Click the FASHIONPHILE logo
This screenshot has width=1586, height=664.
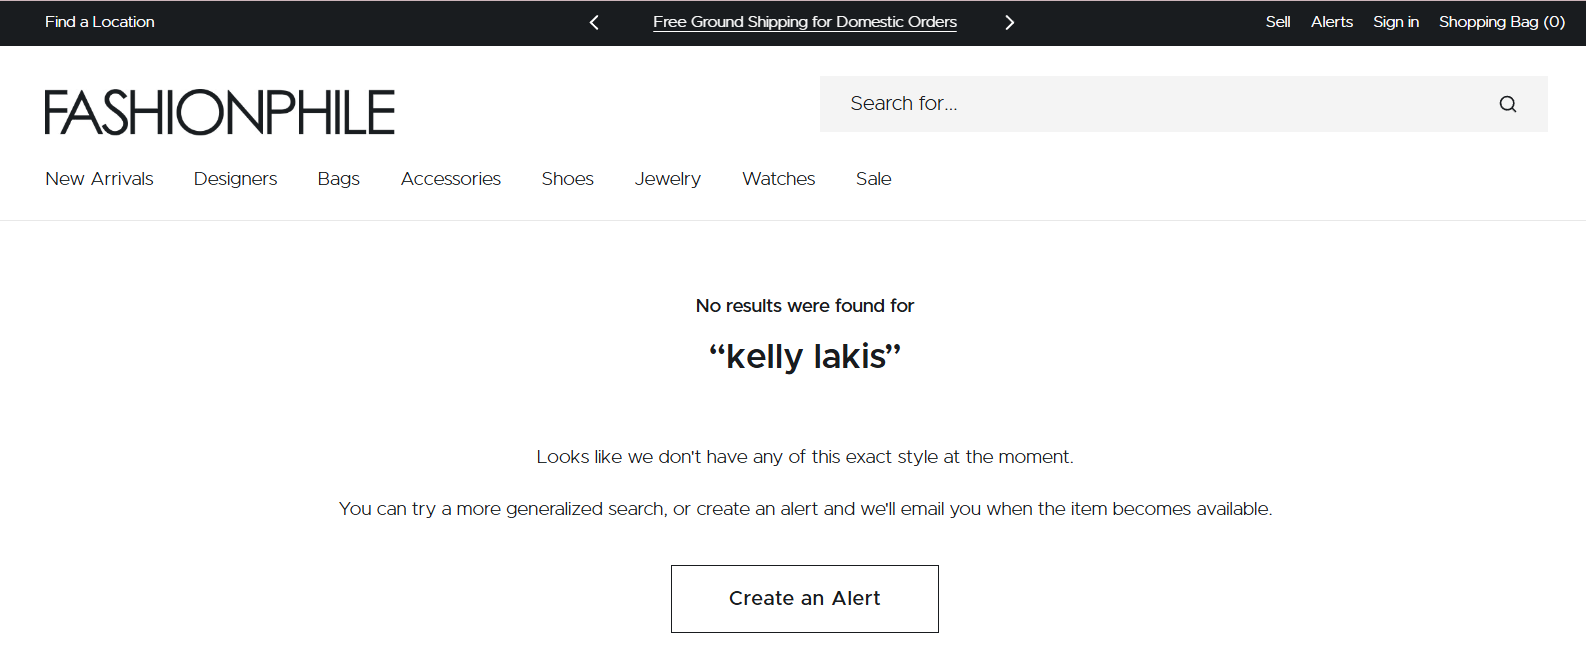pyautogui.click(x=218, y=111)
